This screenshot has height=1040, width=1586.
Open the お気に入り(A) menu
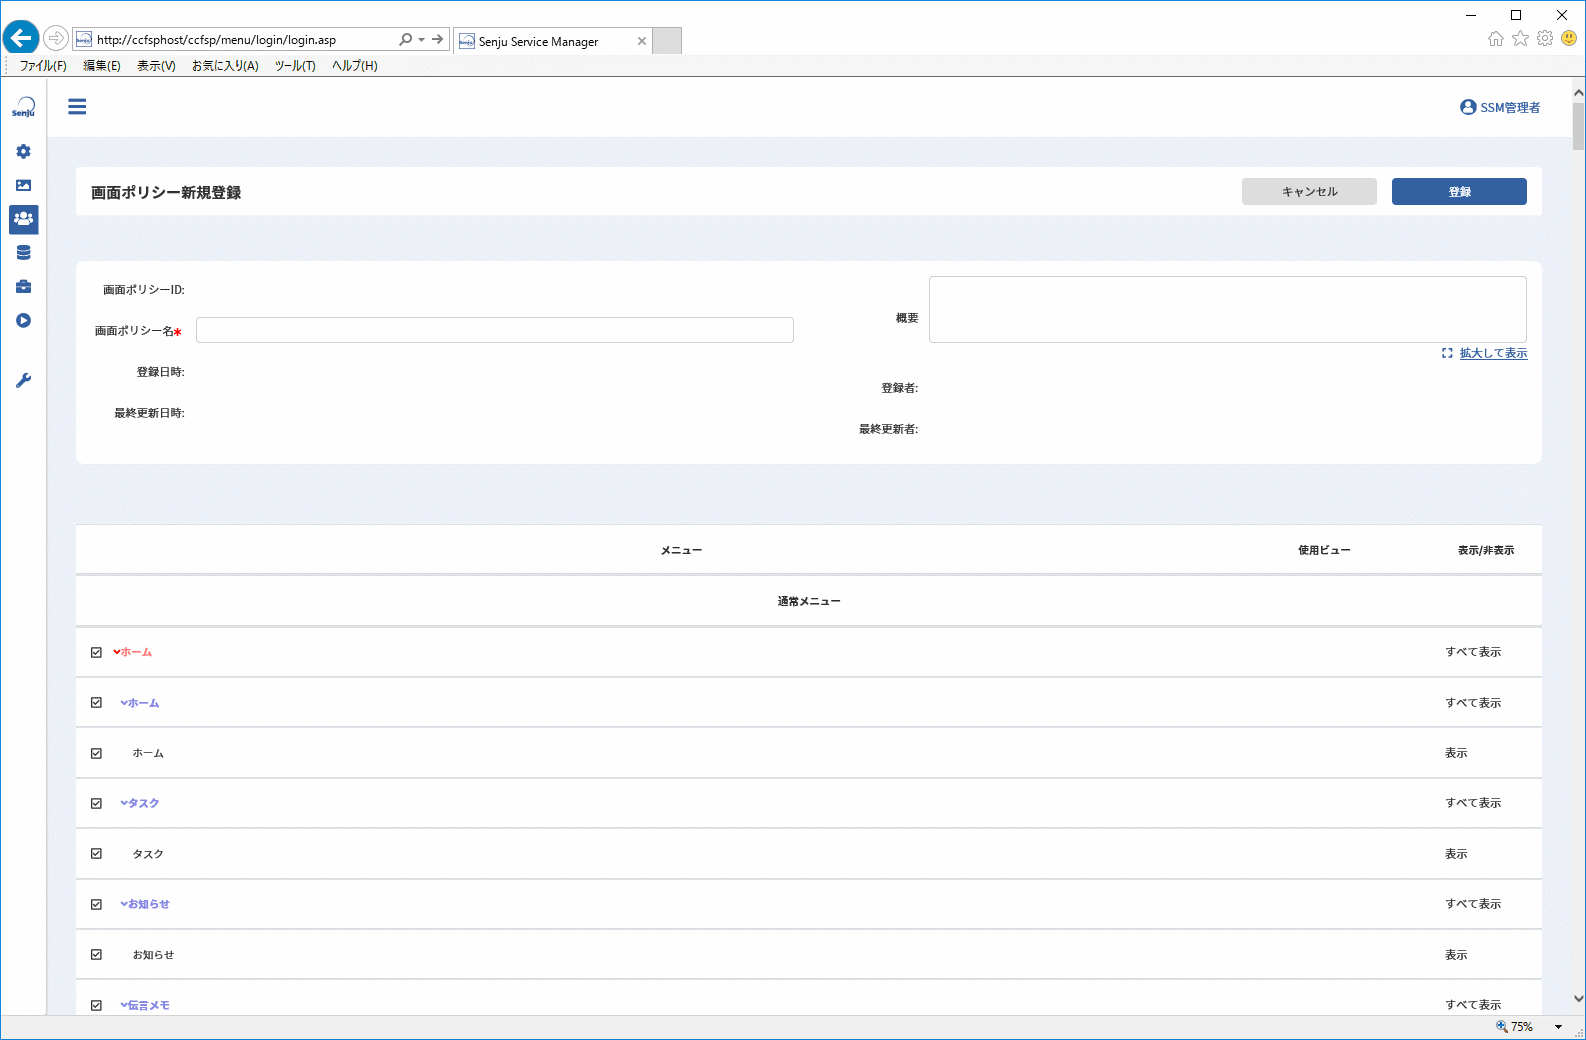click(x=225, y=66)
